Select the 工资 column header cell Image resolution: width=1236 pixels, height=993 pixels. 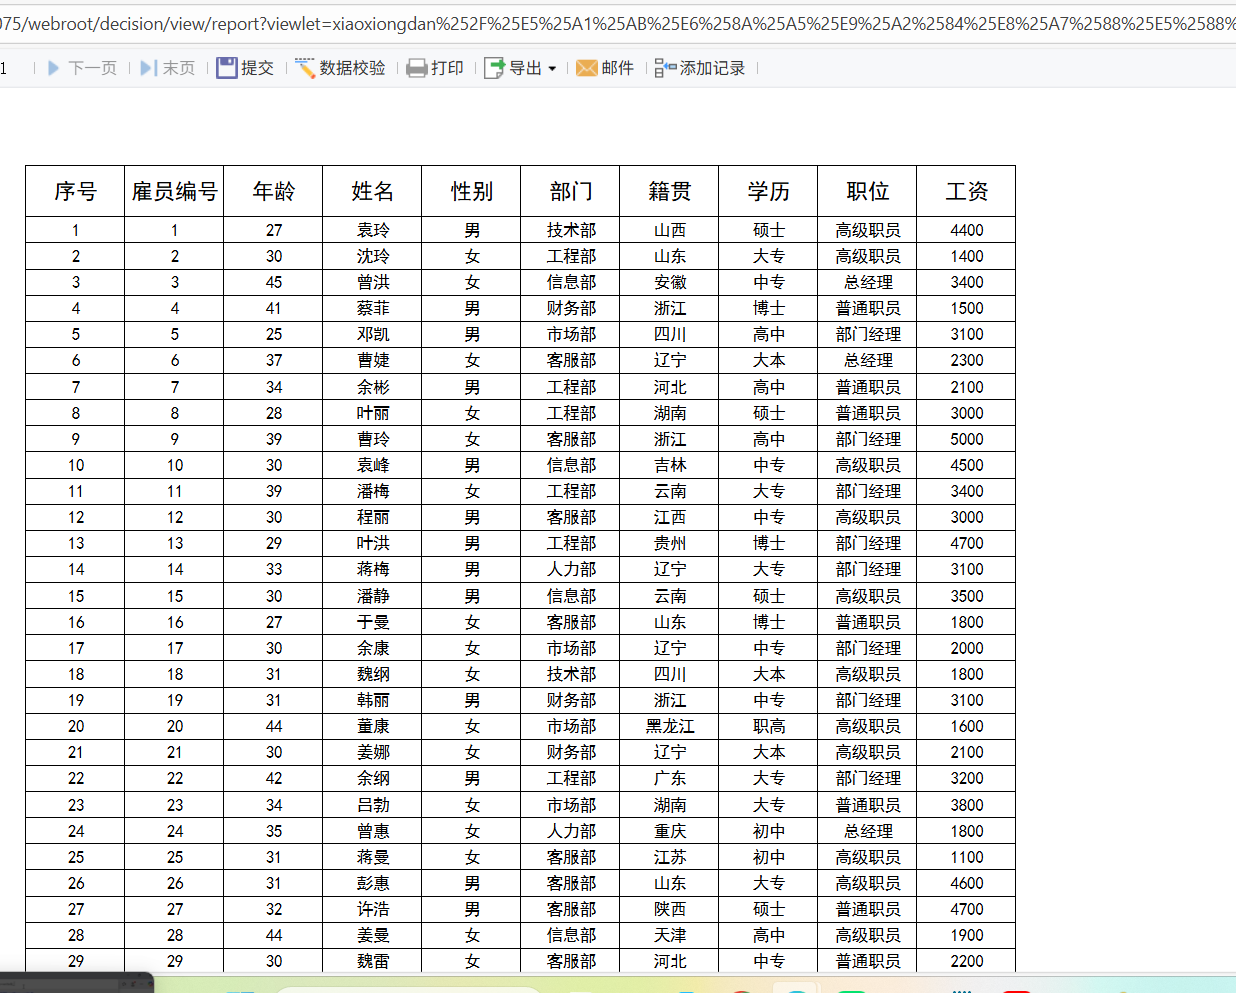[966, 191]
